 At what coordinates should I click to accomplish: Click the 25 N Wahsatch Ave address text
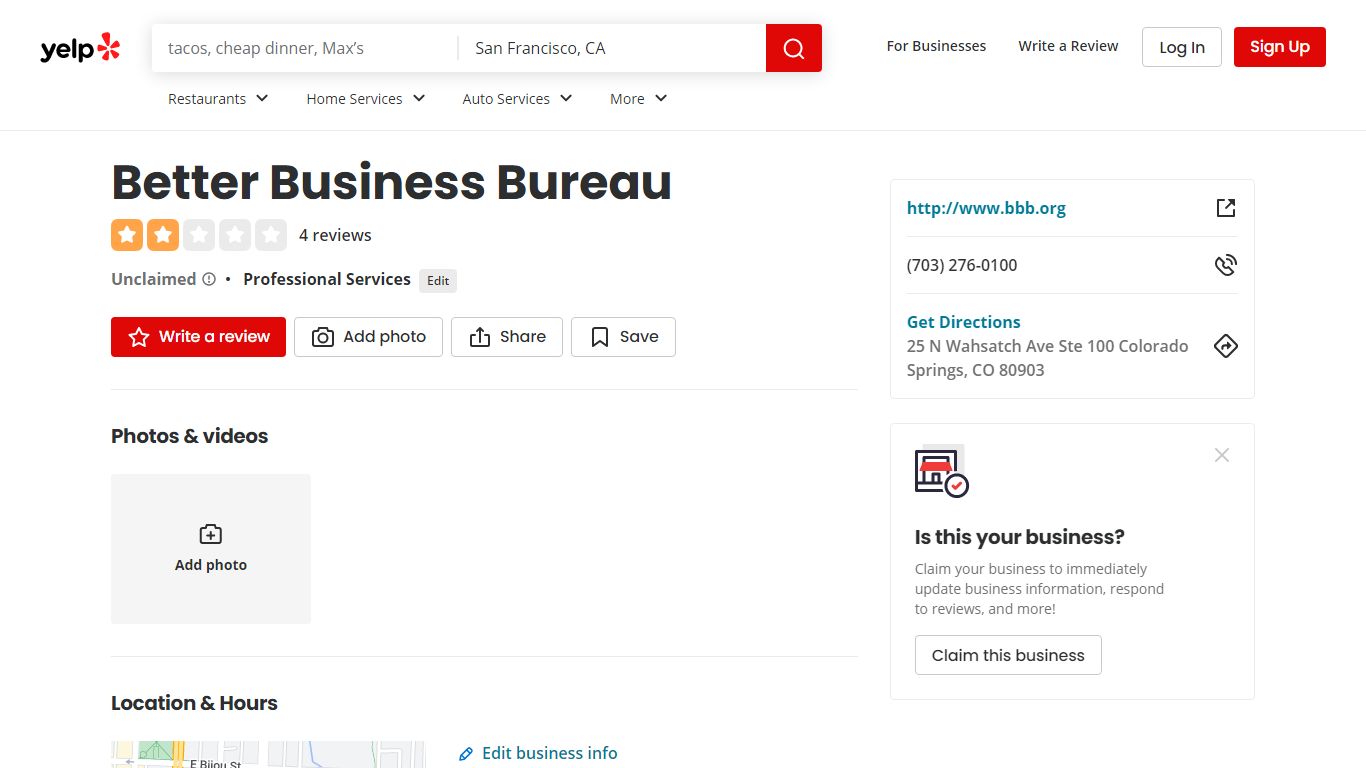tap(1047, 358)
